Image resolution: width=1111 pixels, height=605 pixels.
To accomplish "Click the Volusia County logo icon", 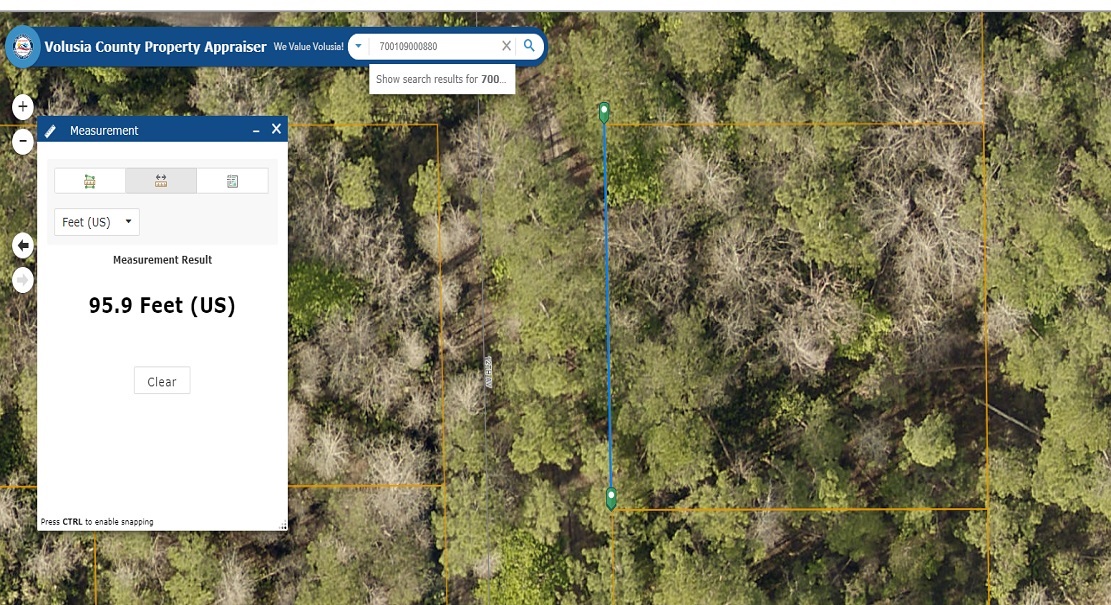I will pos(23,47).
